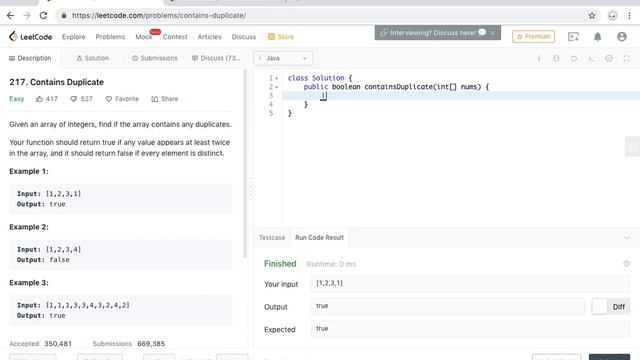The image size is (640, 360).
Task: Switch to the Testcase tab
Action: coord(272,238)
